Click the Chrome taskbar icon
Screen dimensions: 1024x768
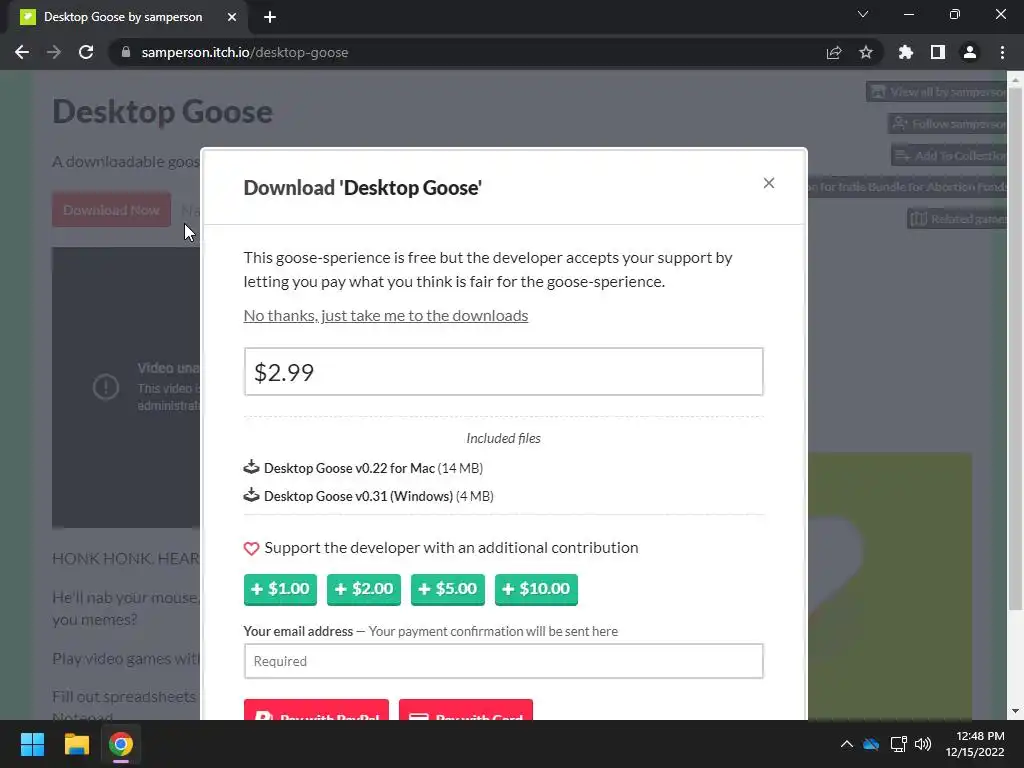pyautogui.click(x=121, y=744)
